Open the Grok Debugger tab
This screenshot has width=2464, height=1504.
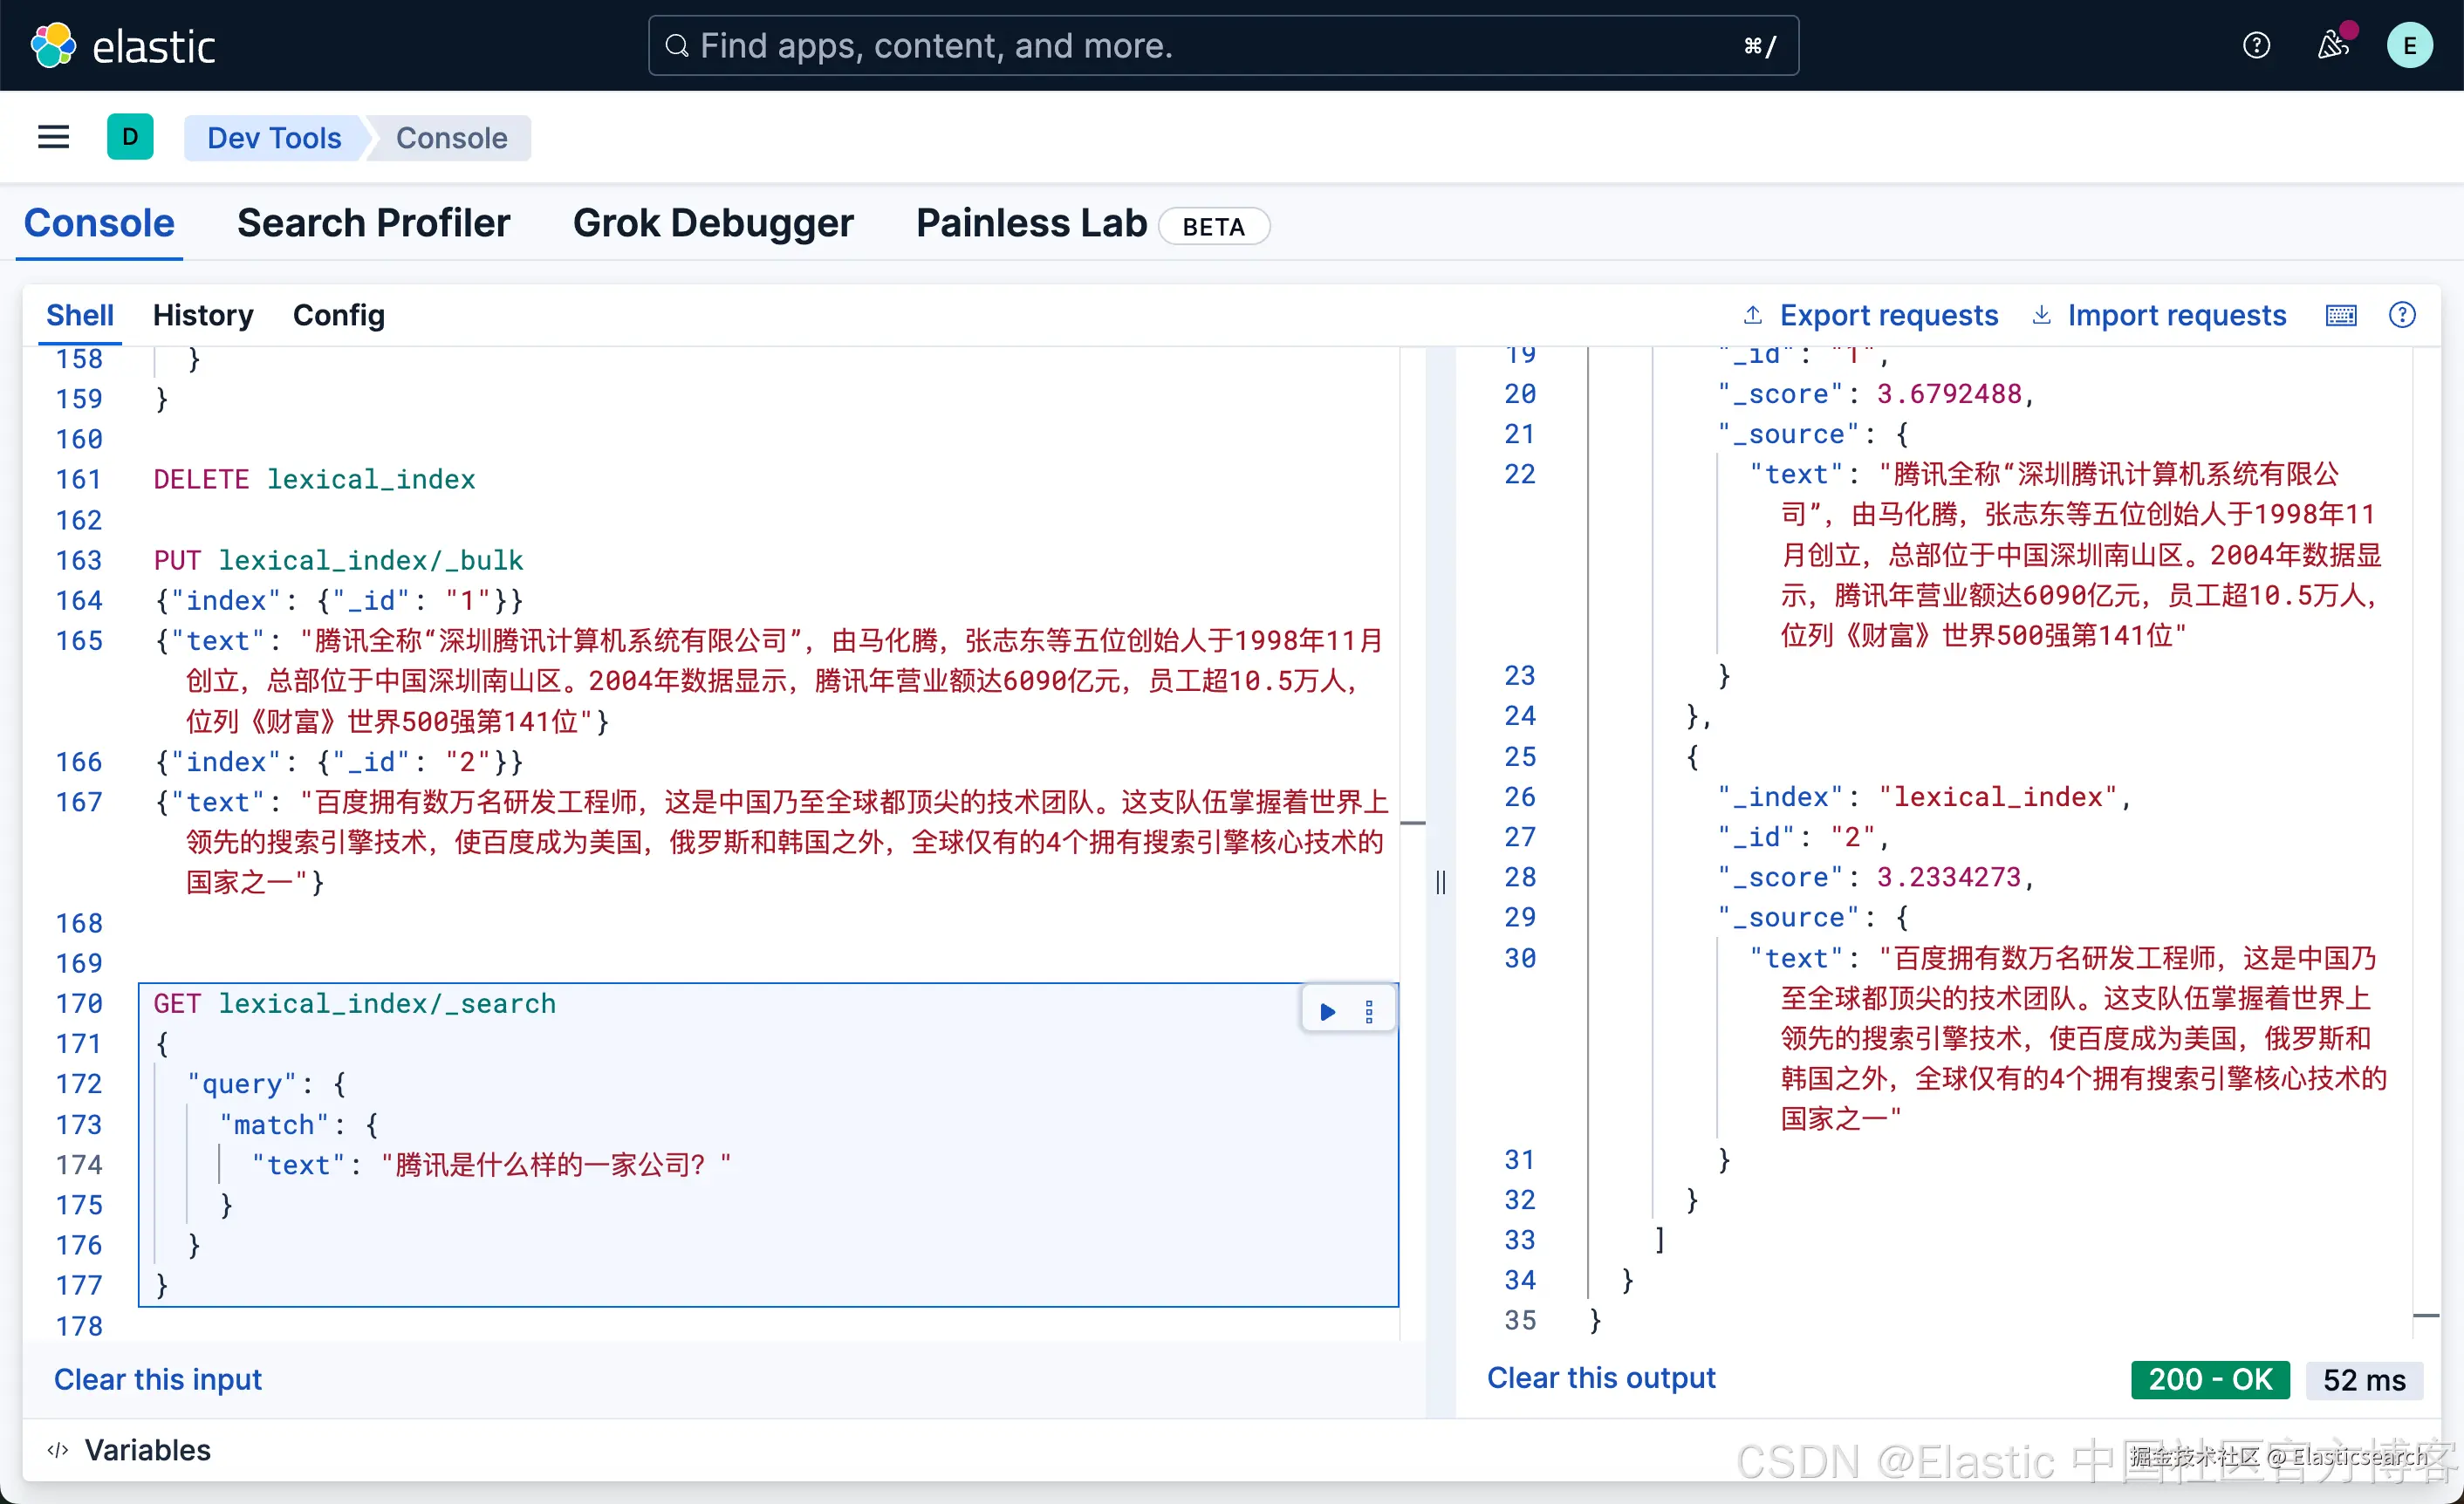(712, 223)
